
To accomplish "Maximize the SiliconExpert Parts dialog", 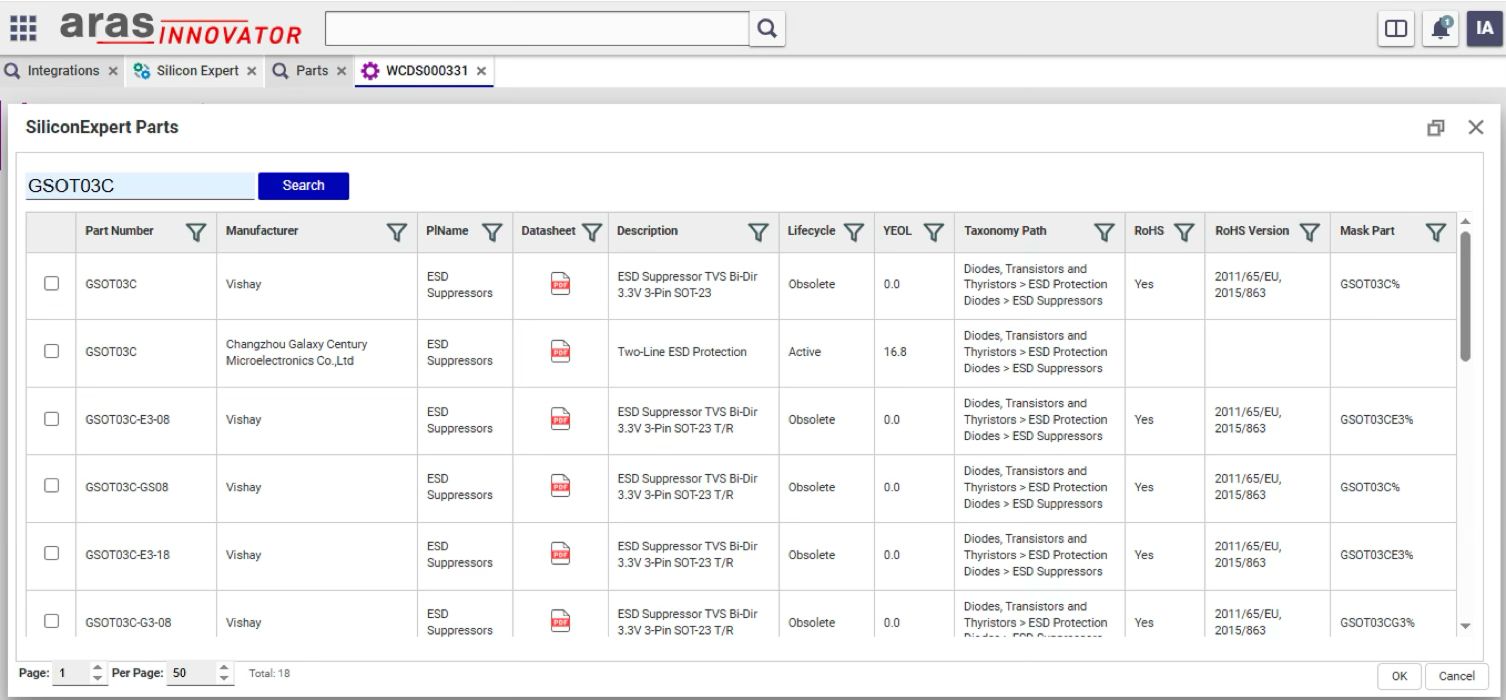I will 1436,128.
